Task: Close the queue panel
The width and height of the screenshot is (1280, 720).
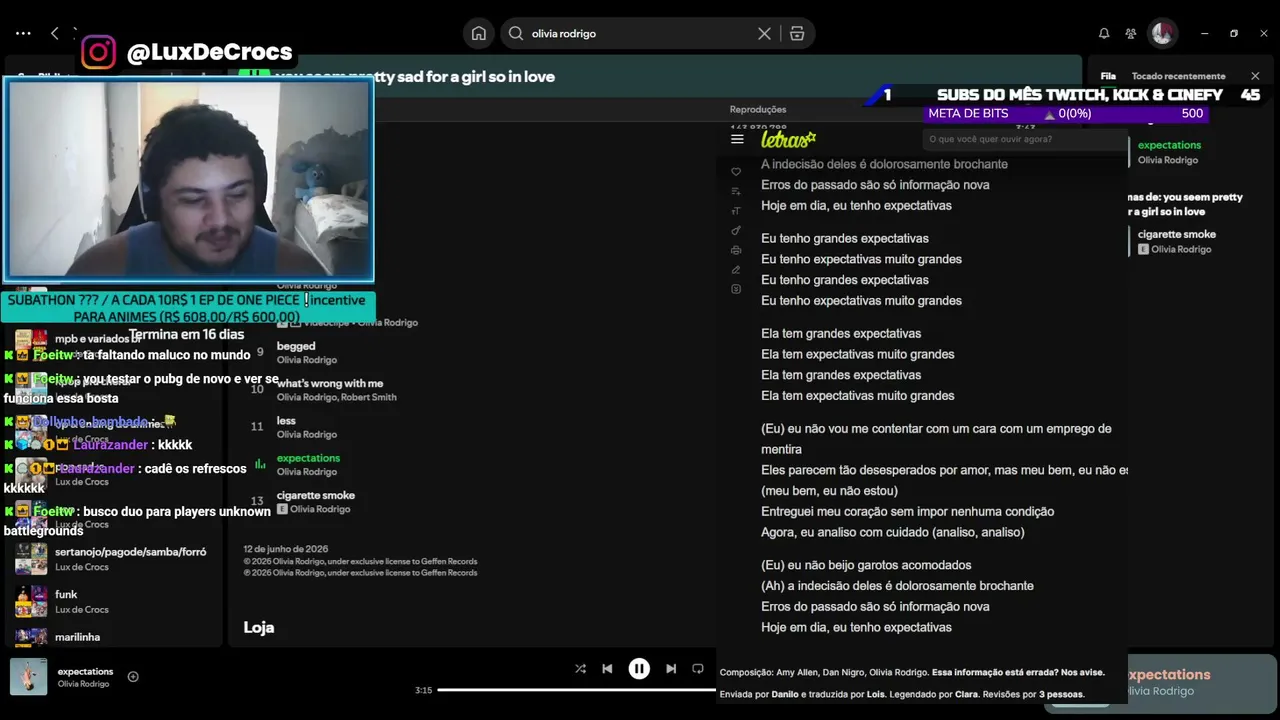Action: (1255, 76)
